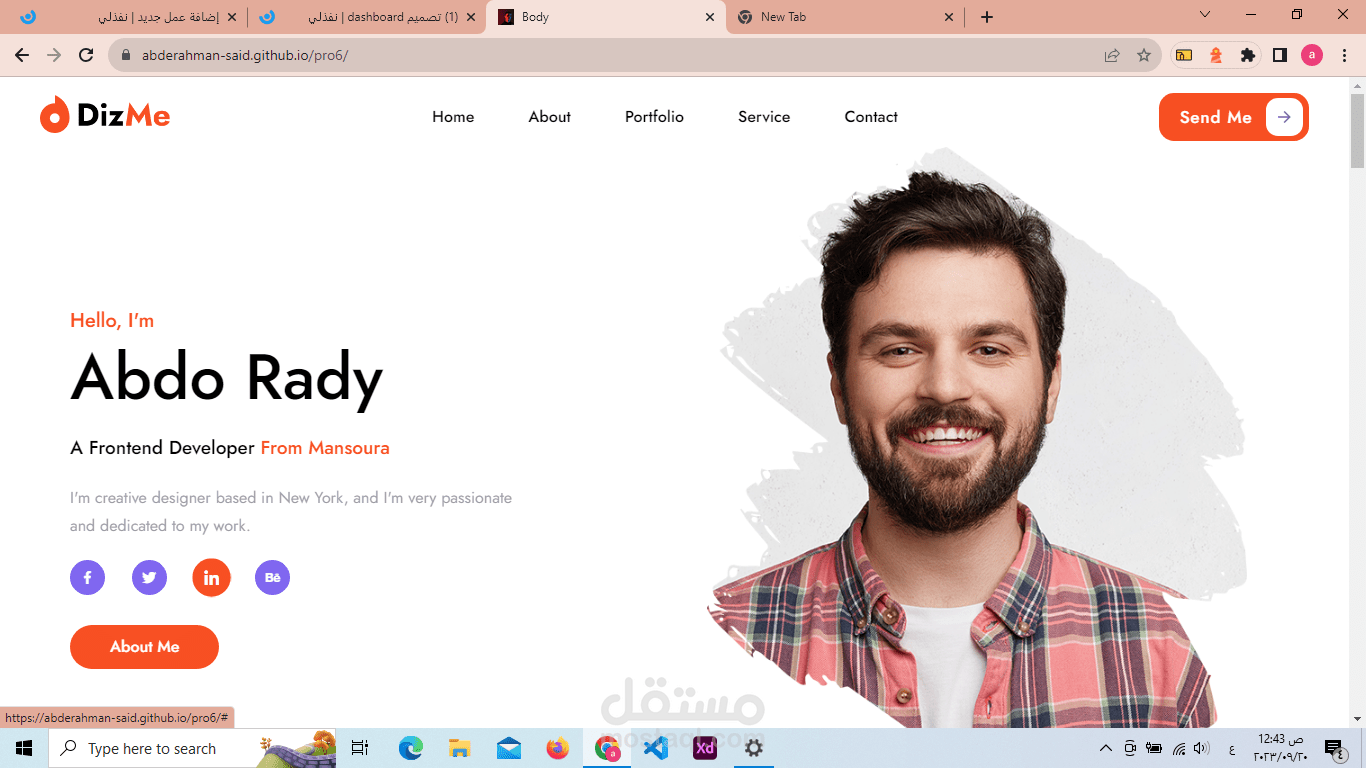Open the Portfolio menu item
The width and height of the screenshot is (1366, 768).
pos(654,117)
